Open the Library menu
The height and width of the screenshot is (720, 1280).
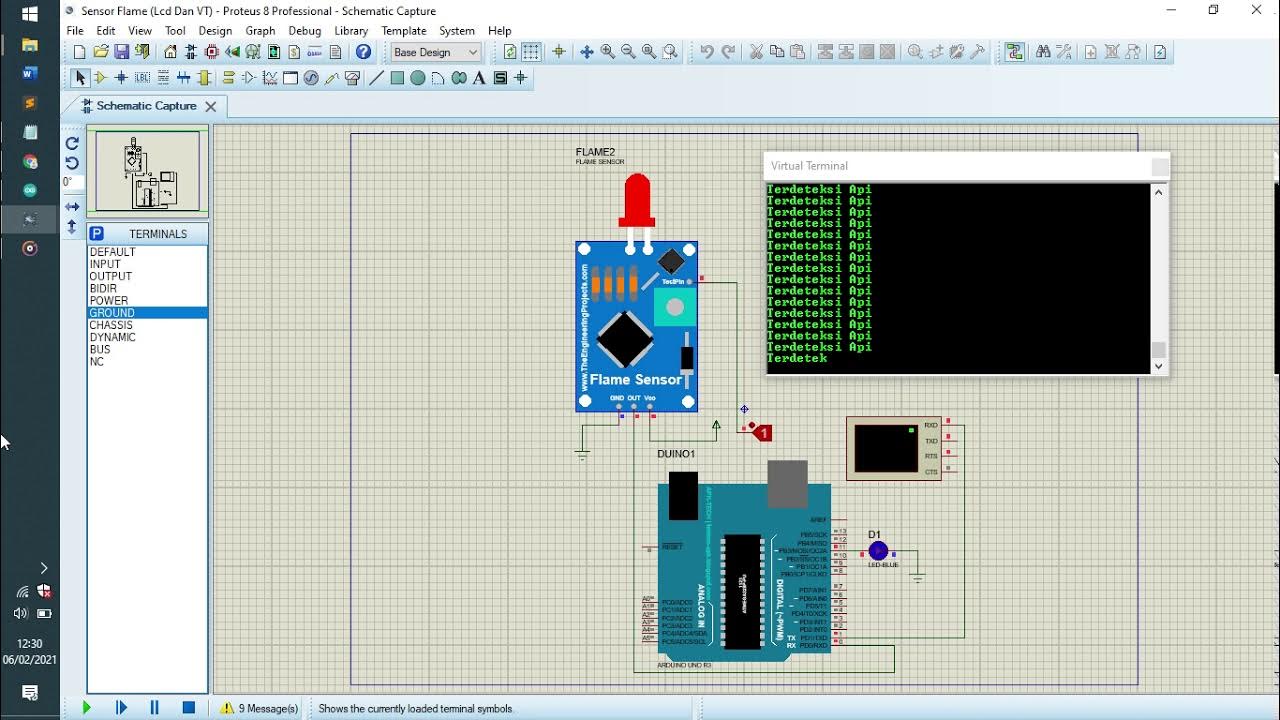tap(351, 31)
